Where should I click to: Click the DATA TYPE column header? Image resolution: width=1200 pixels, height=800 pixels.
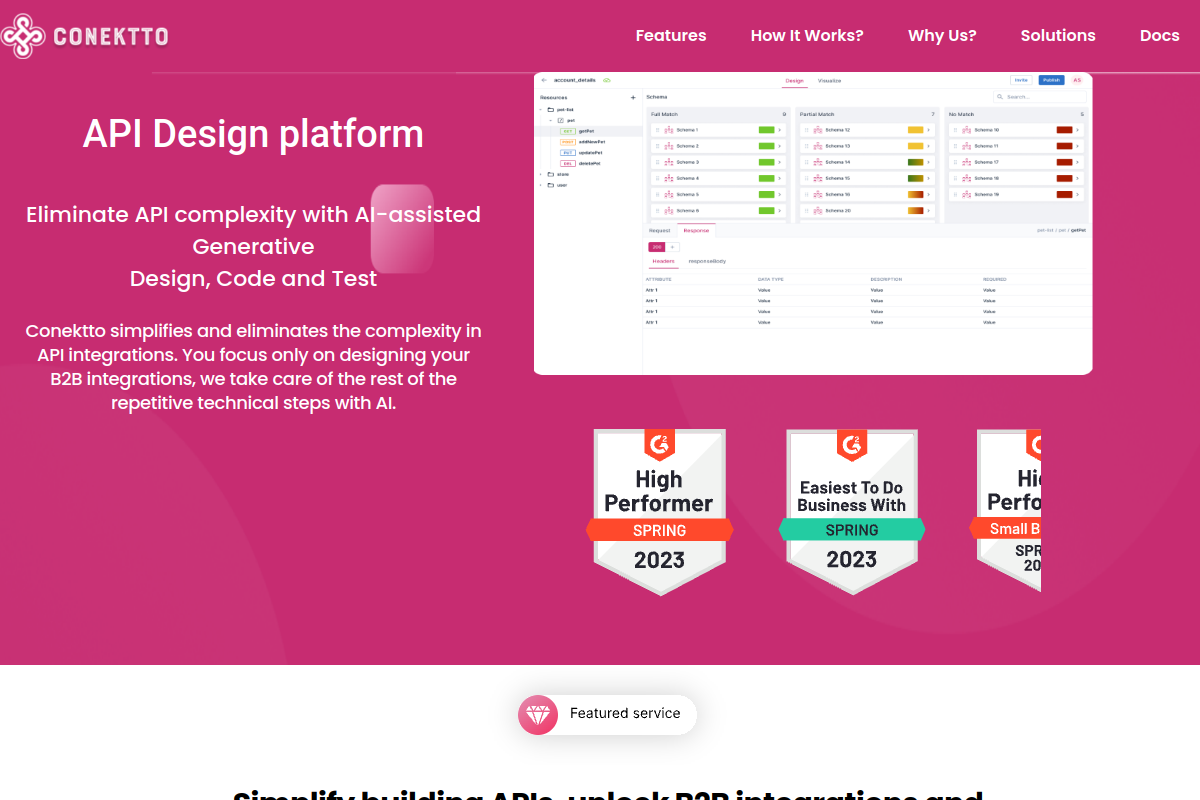click(771, 279)
